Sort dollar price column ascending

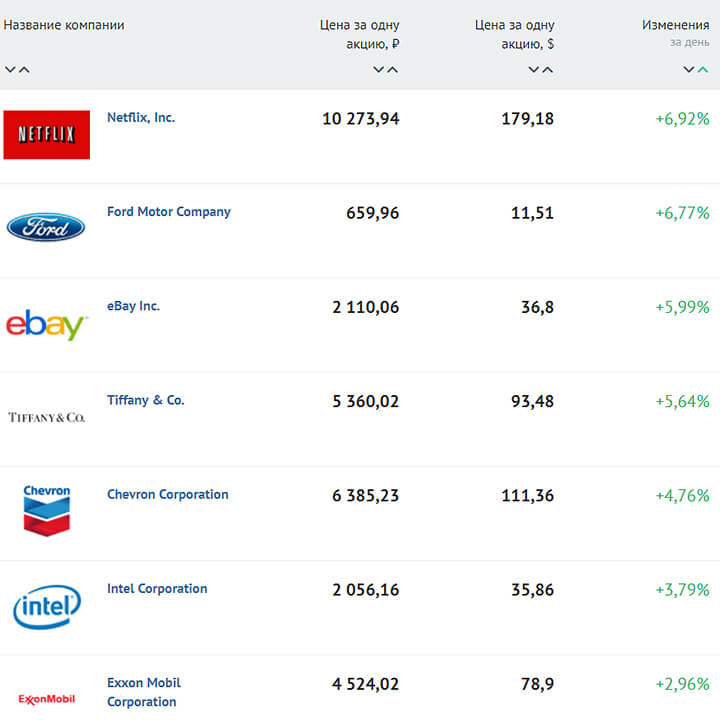(548, 70)
